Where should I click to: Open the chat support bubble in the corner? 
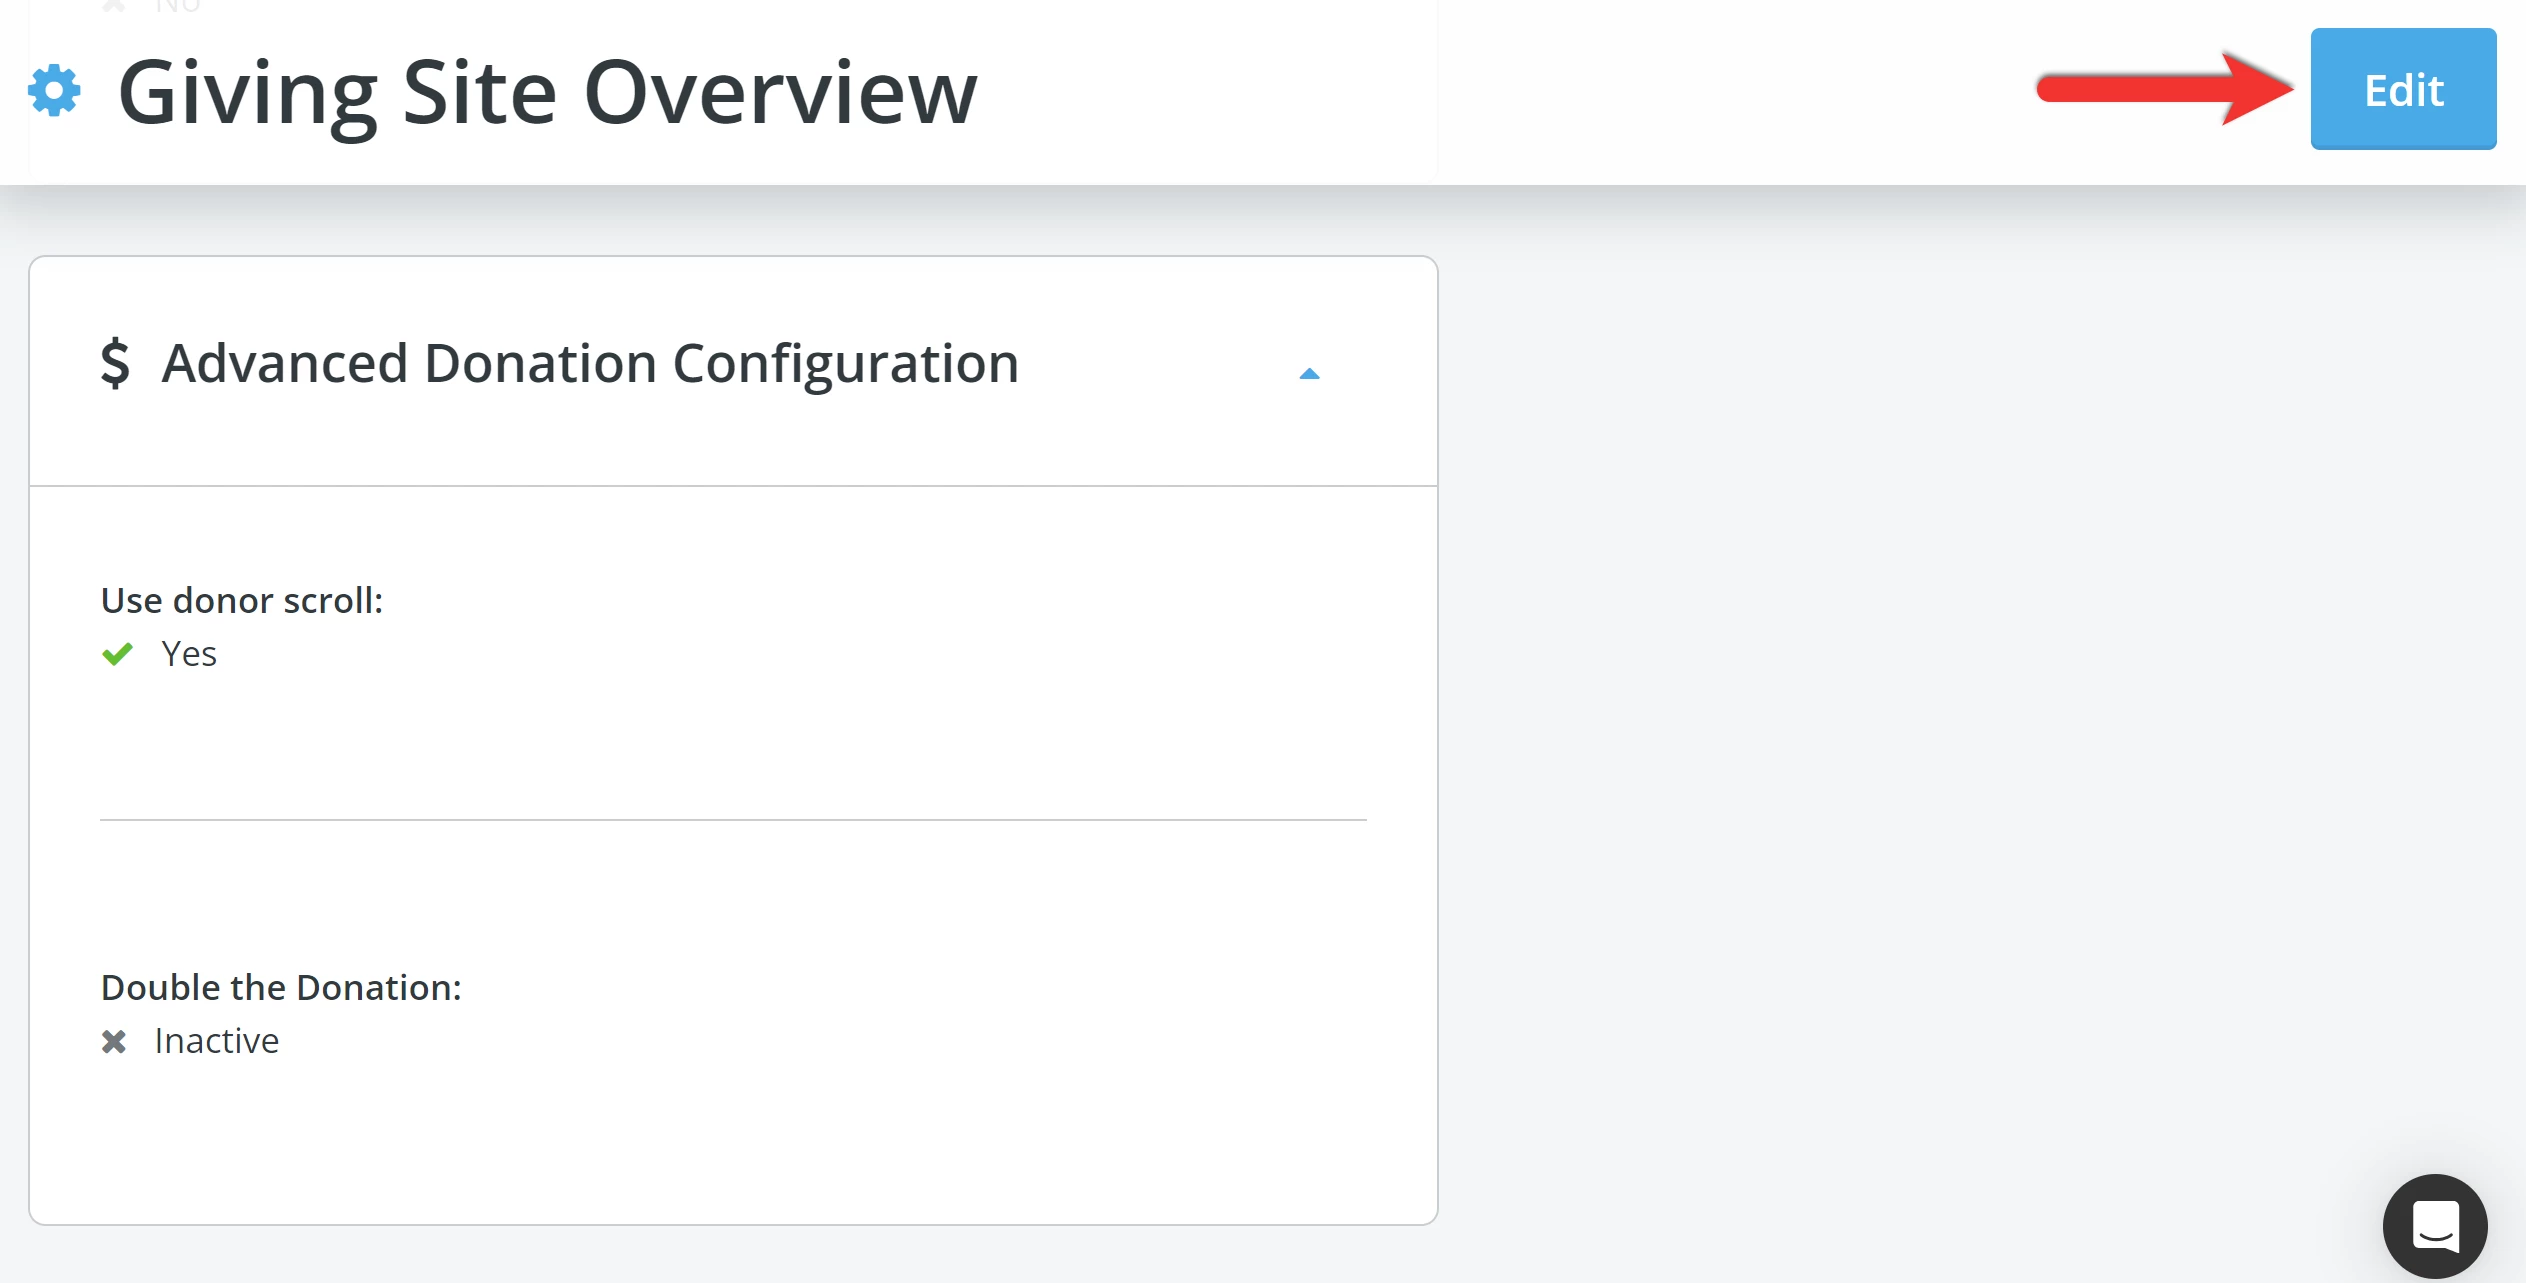pos(2436,1227)
